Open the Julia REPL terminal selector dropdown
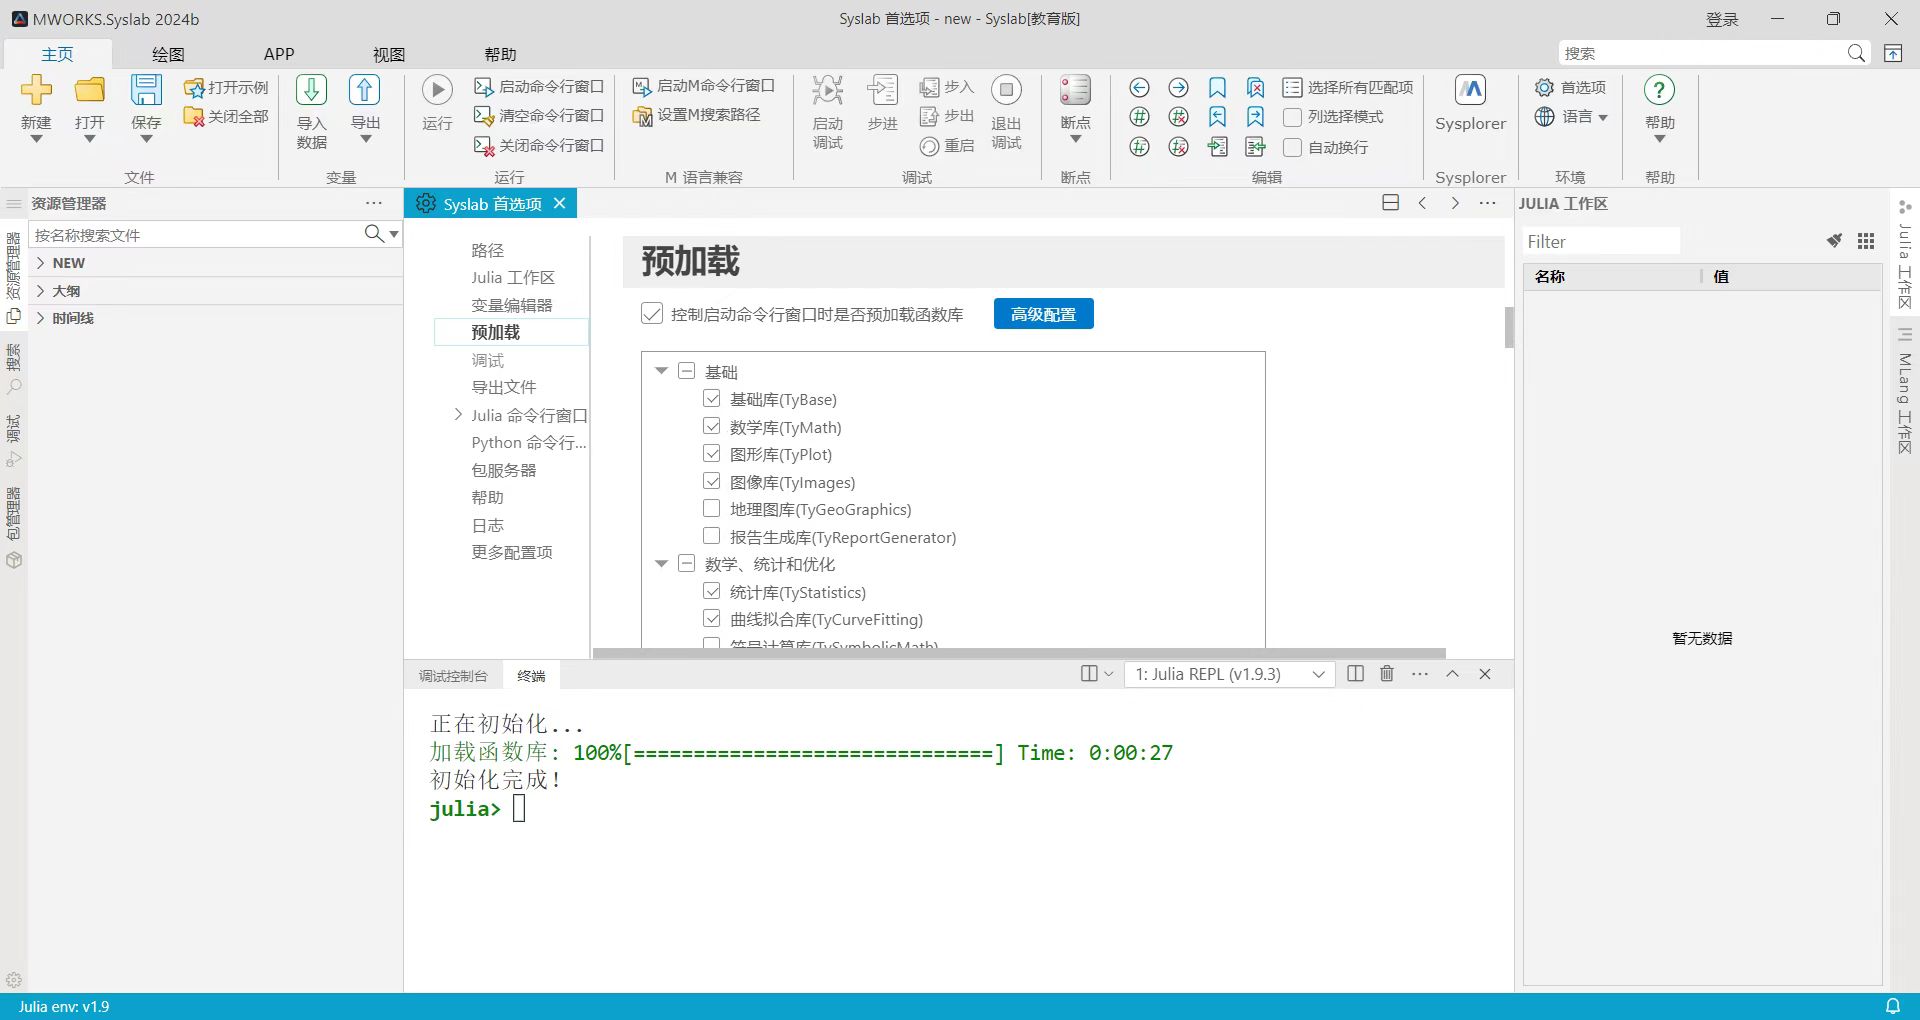 tap(1230, 674)
